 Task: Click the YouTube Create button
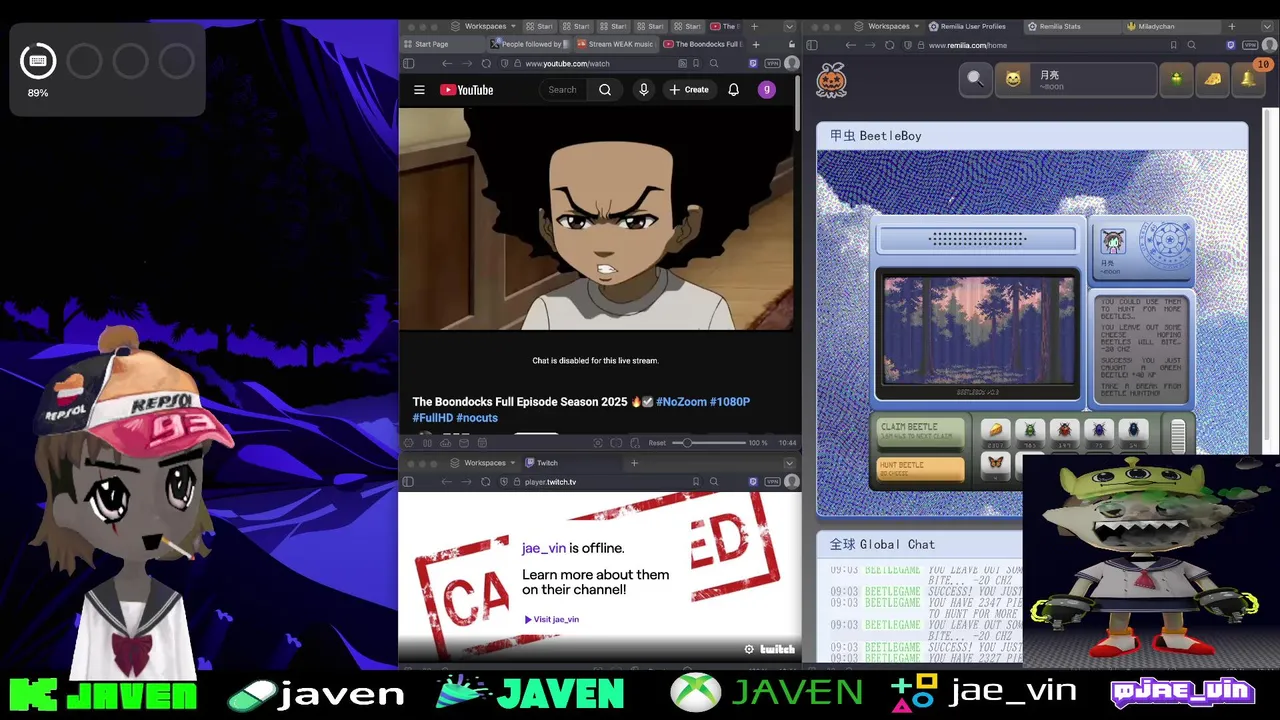(688, 90)
